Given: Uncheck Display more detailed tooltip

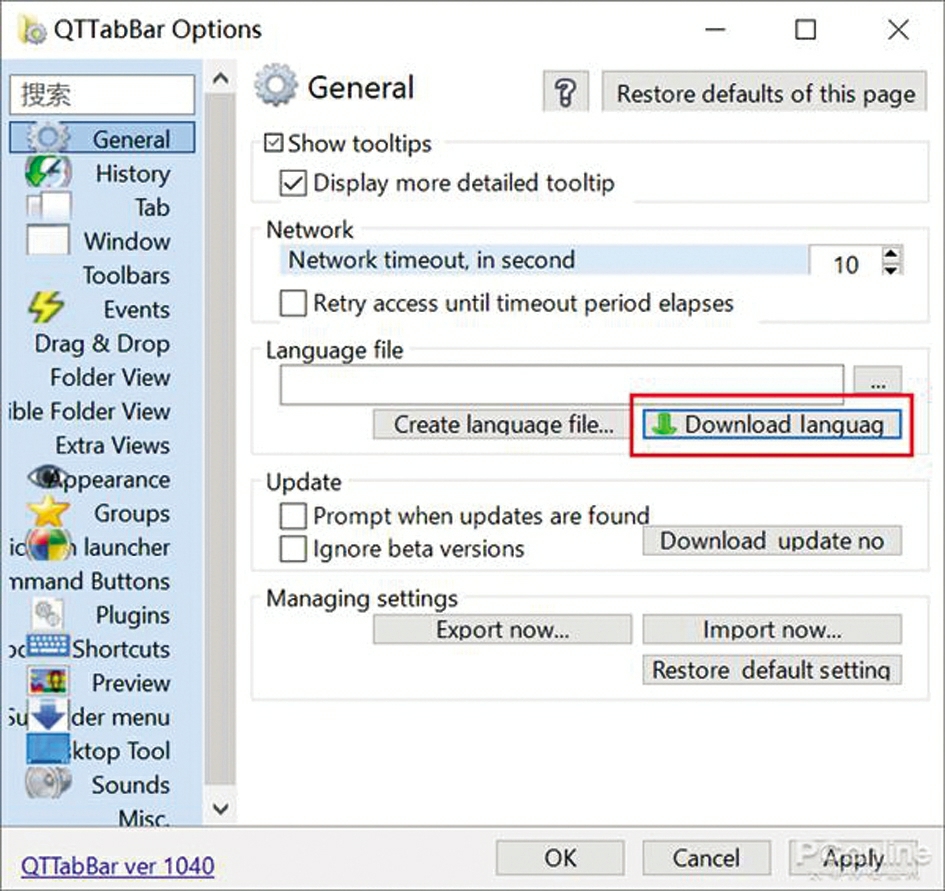Looking at the screenshot, I should click(293, 183).
